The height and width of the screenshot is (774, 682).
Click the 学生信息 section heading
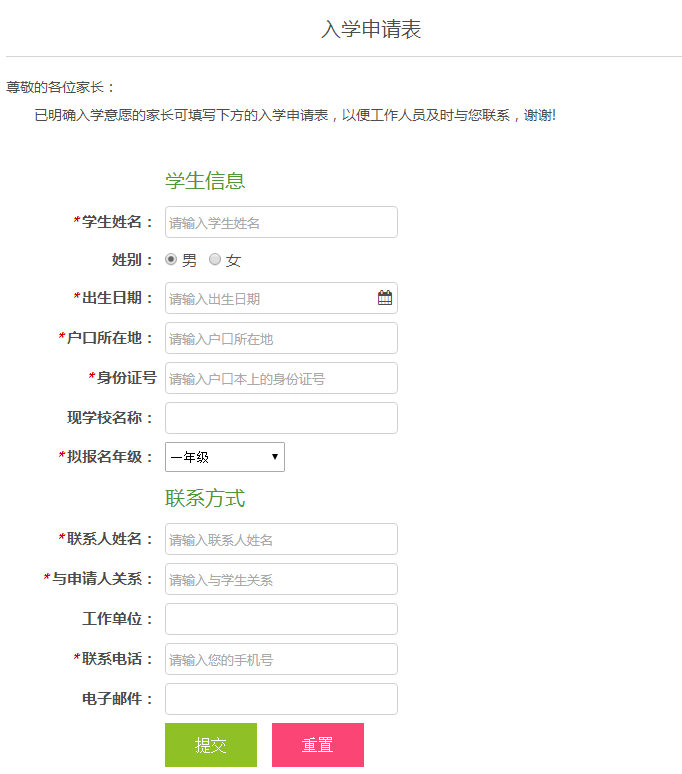tap(205, 181)
